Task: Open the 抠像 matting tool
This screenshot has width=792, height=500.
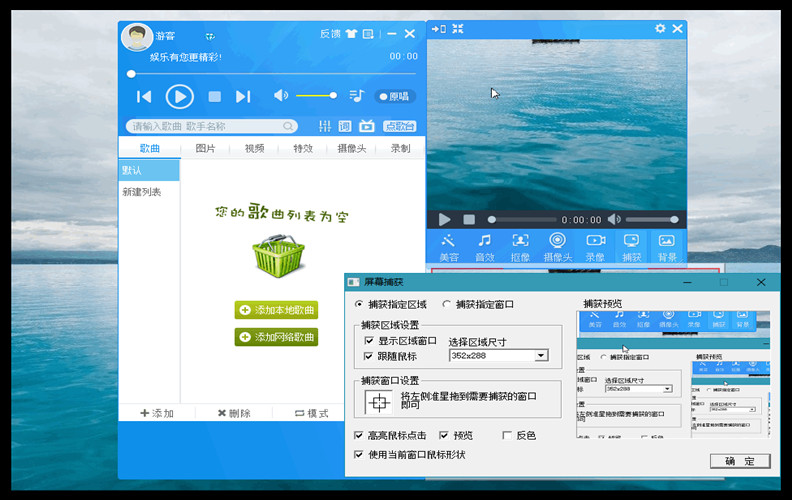Action: (520, 245)
